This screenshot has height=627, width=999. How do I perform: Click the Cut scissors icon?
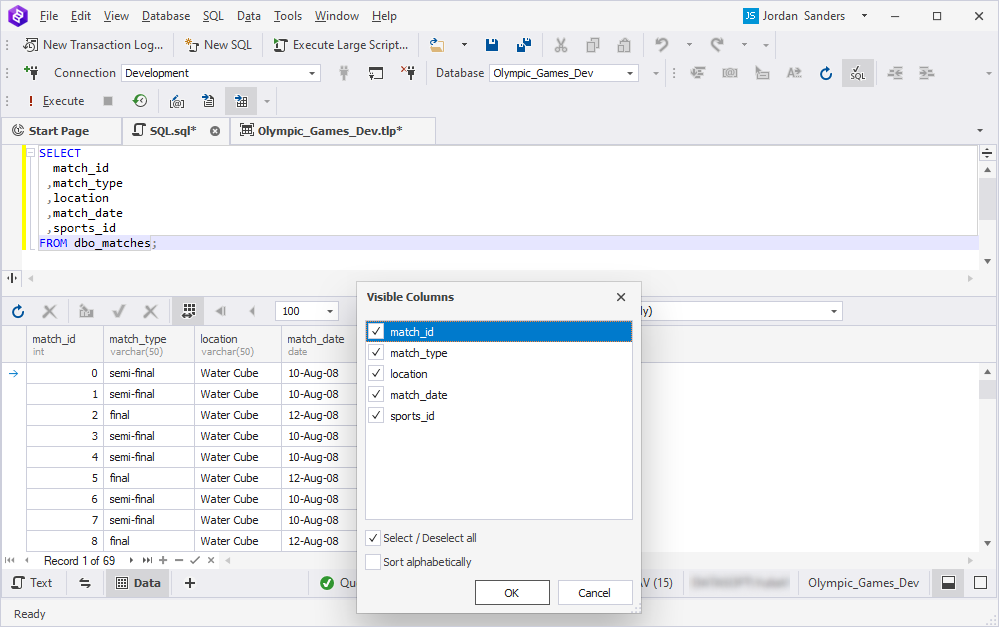click(561, 45)
